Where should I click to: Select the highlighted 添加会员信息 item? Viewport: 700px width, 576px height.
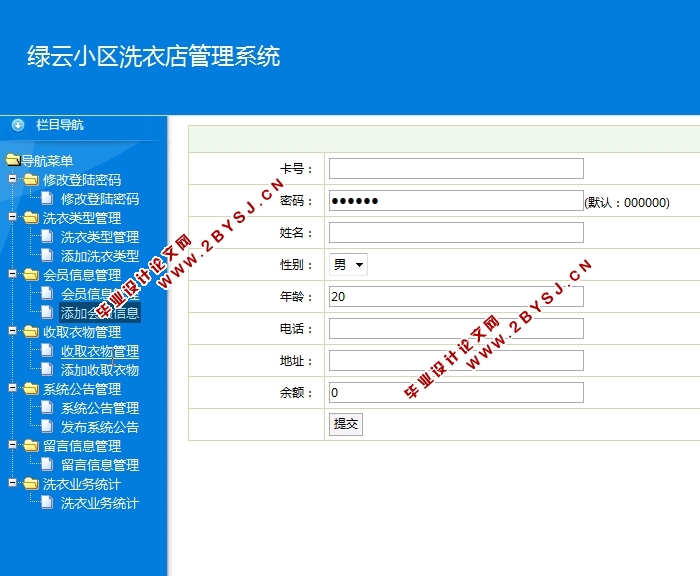point(100,313)
